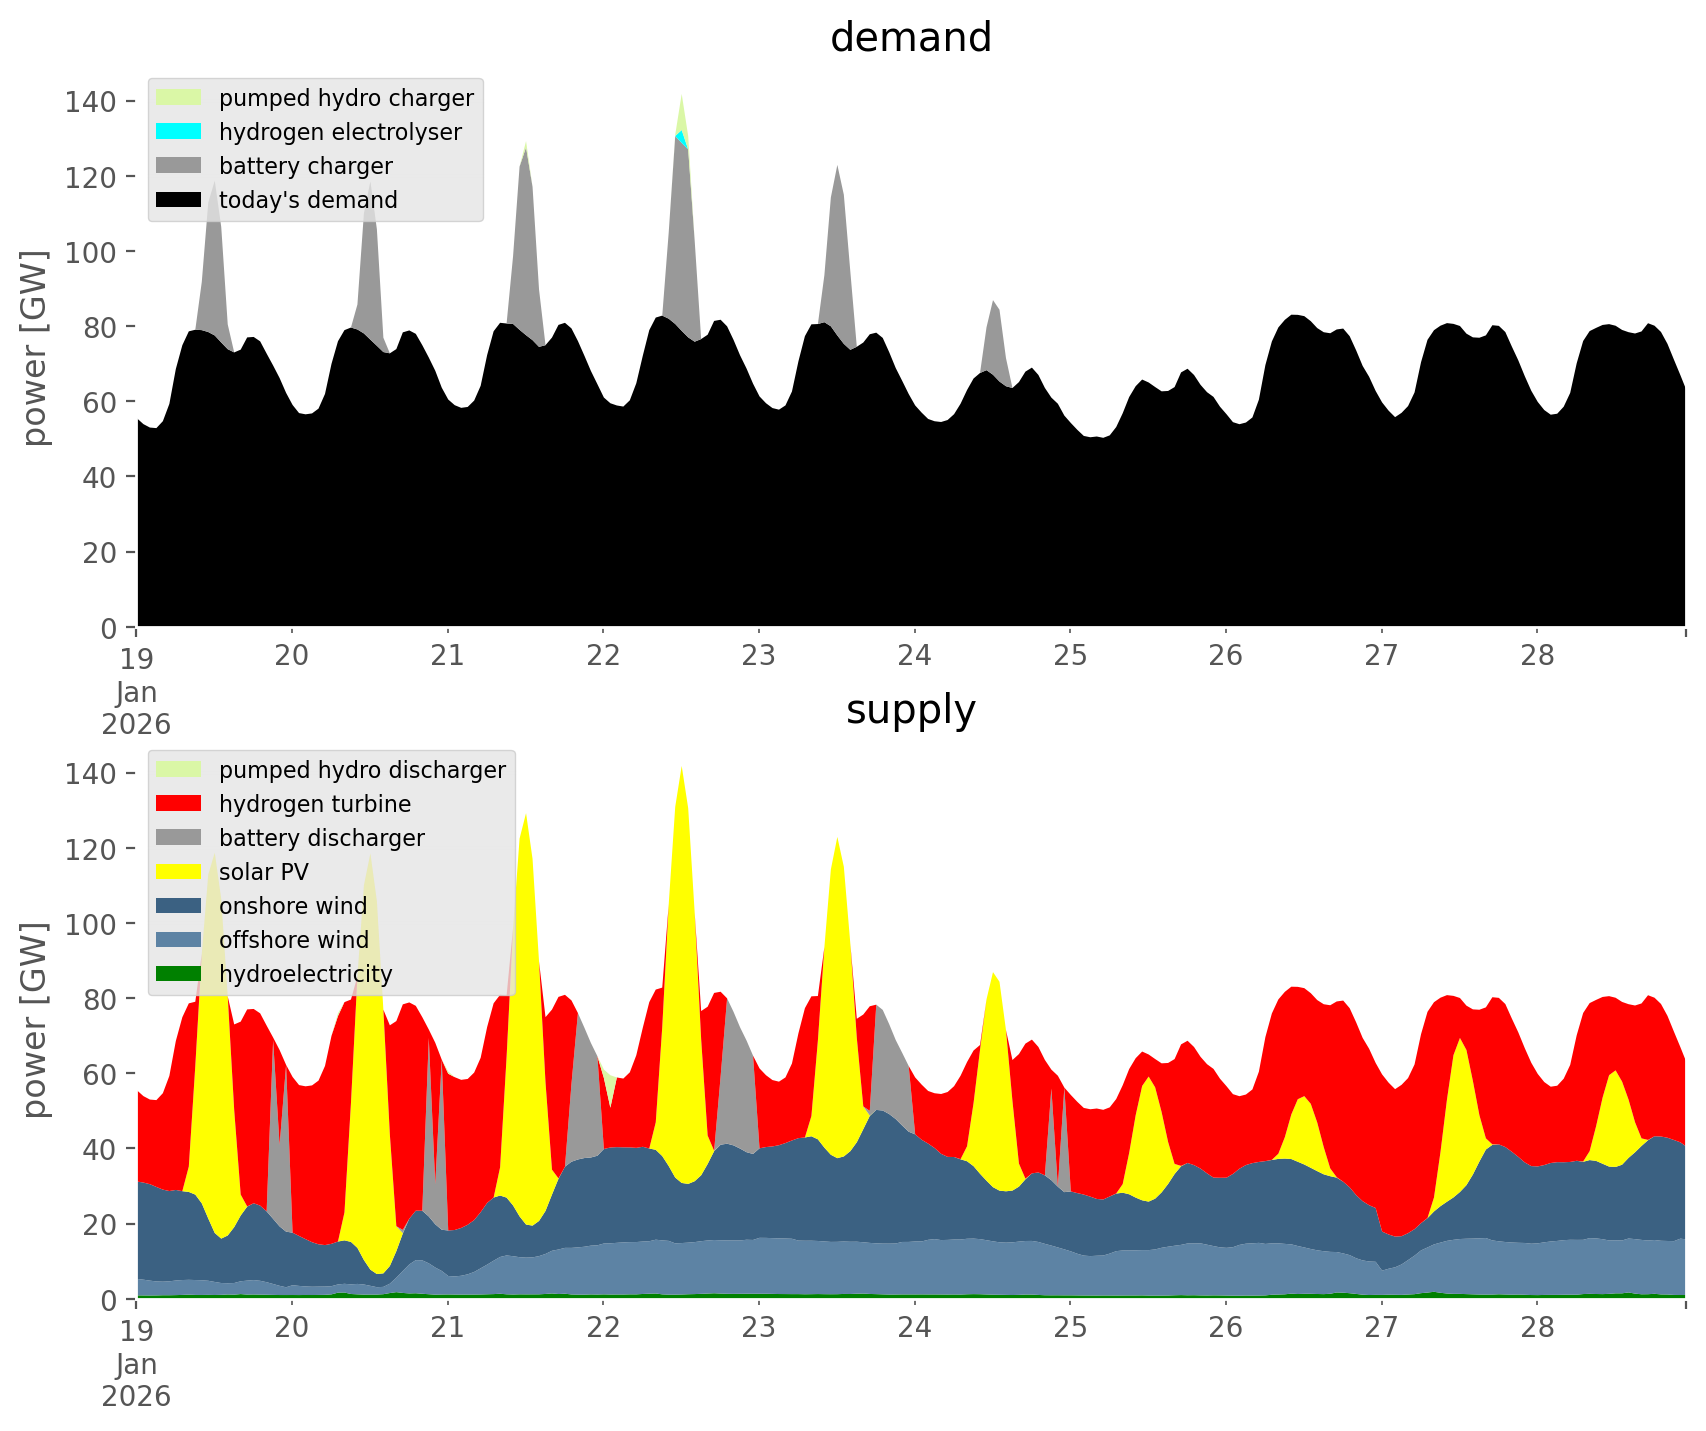Click the yellow solar PV legend swatch
This screenshot has height=1431, width=1706.
tap(179, 872)
